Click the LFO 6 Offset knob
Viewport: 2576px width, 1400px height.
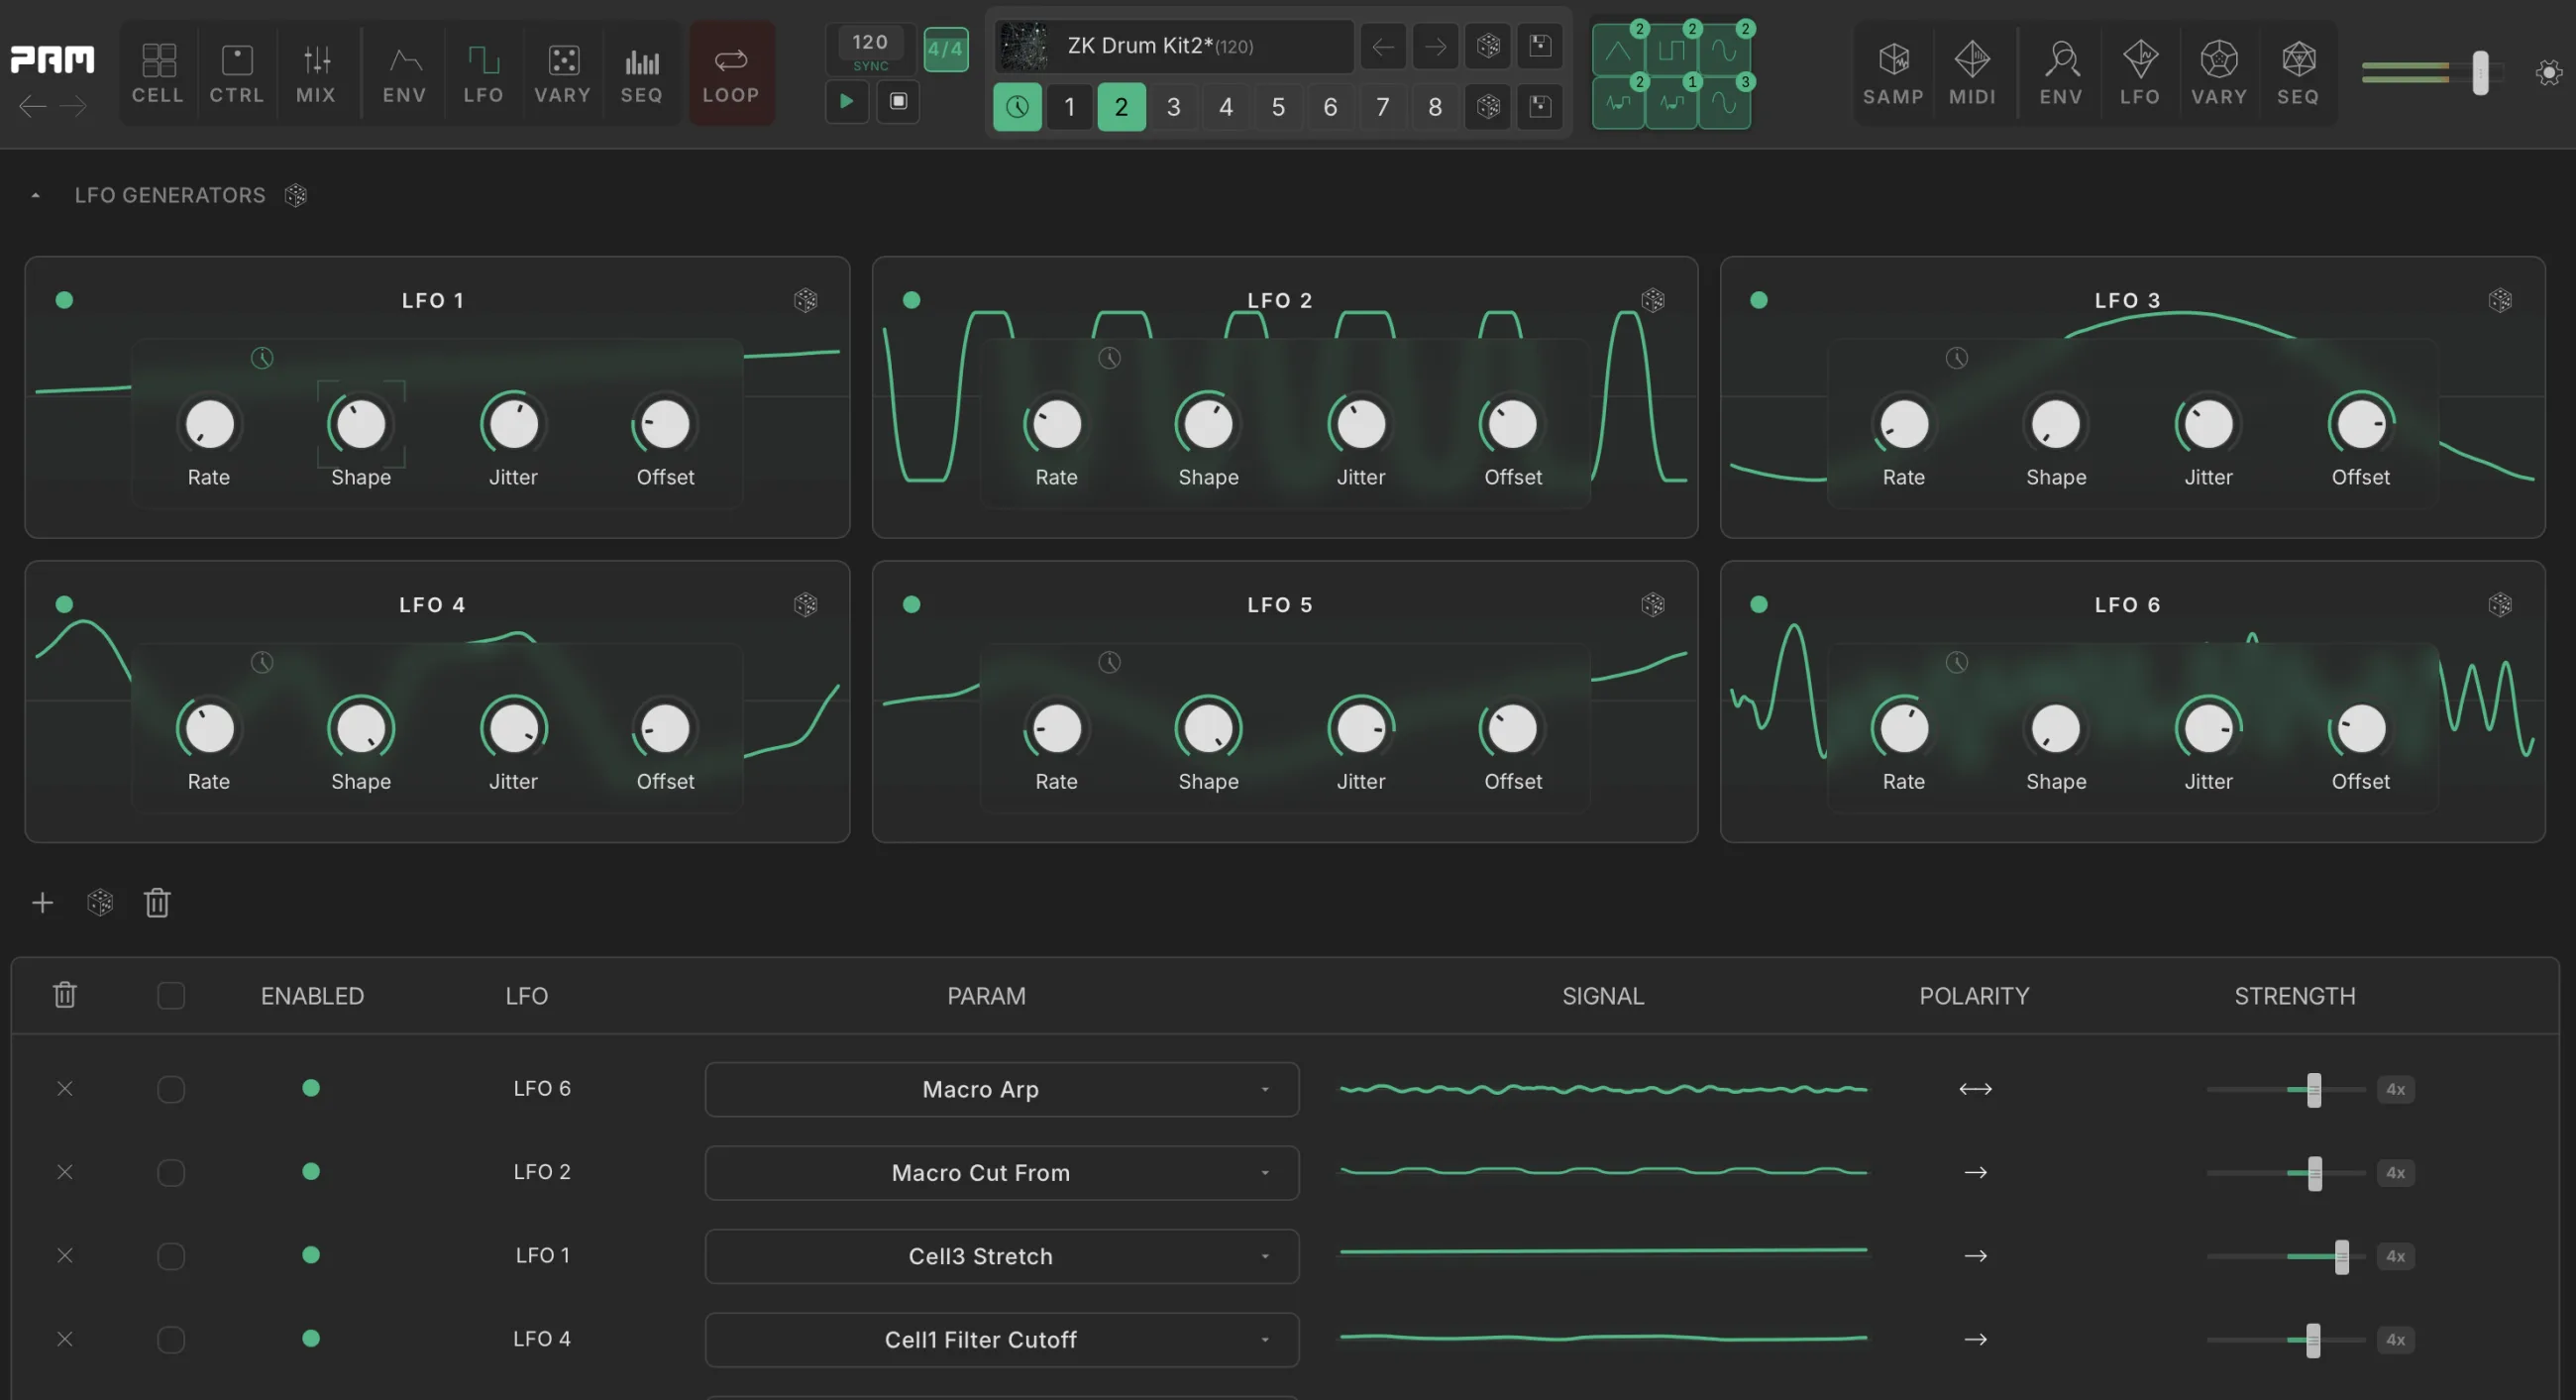[x=2360, y=728]
